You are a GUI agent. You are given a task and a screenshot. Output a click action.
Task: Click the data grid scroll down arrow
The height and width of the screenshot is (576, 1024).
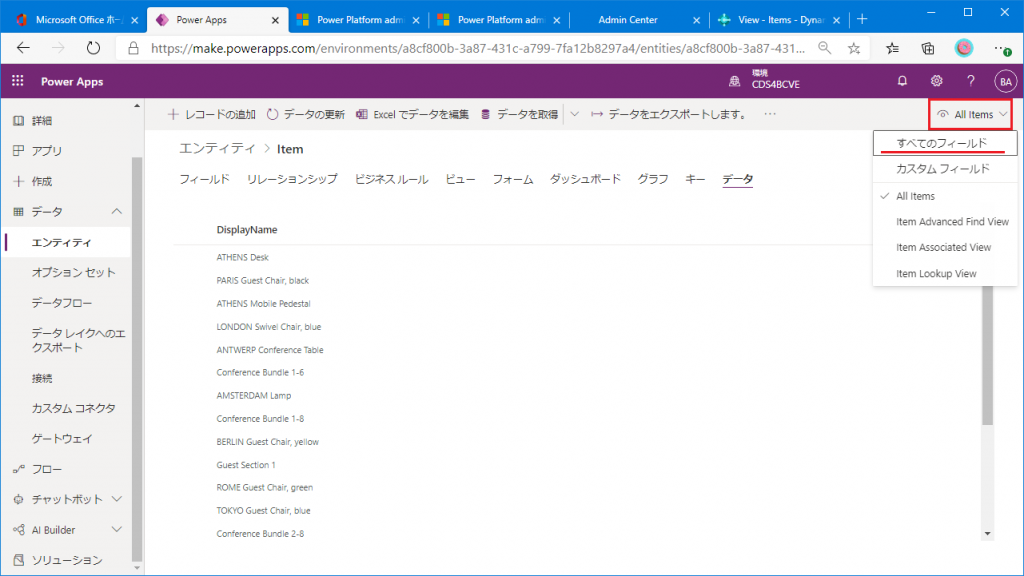[x=987, y=534]
